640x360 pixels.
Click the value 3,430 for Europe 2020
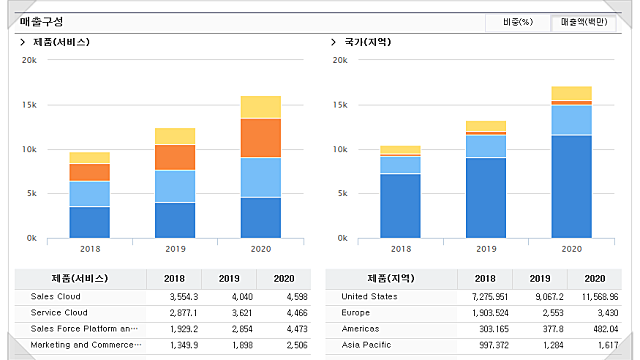(x=608, y=313)
